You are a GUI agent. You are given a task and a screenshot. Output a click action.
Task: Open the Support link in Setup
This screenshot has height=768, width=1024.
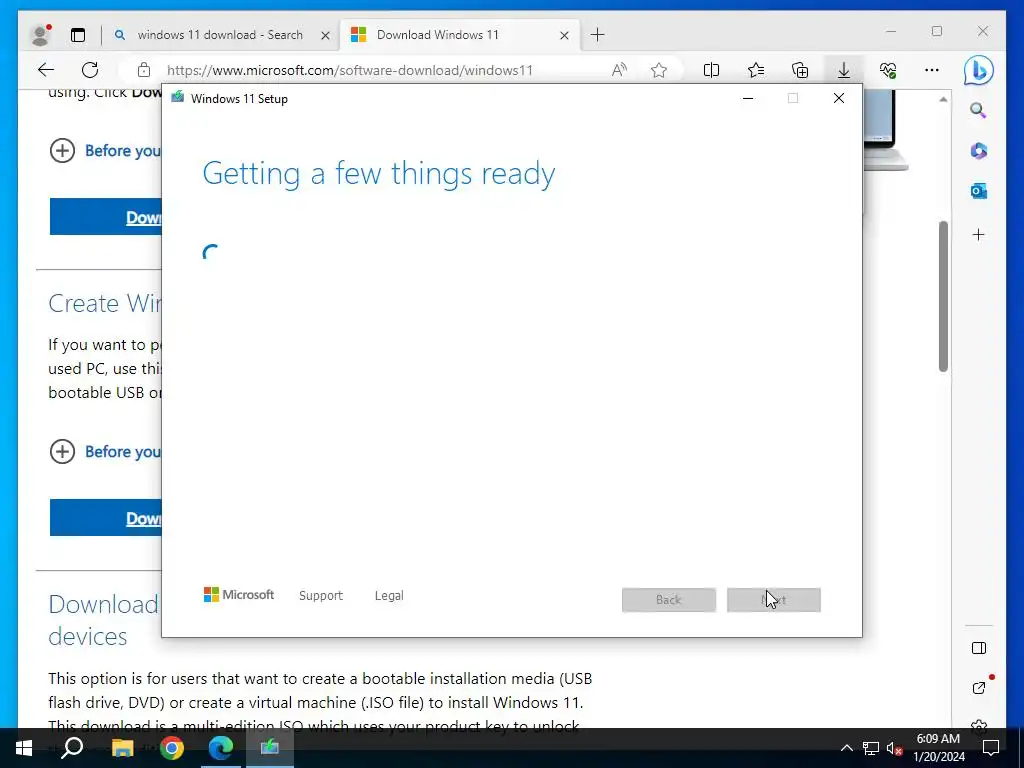click(321, 596)
